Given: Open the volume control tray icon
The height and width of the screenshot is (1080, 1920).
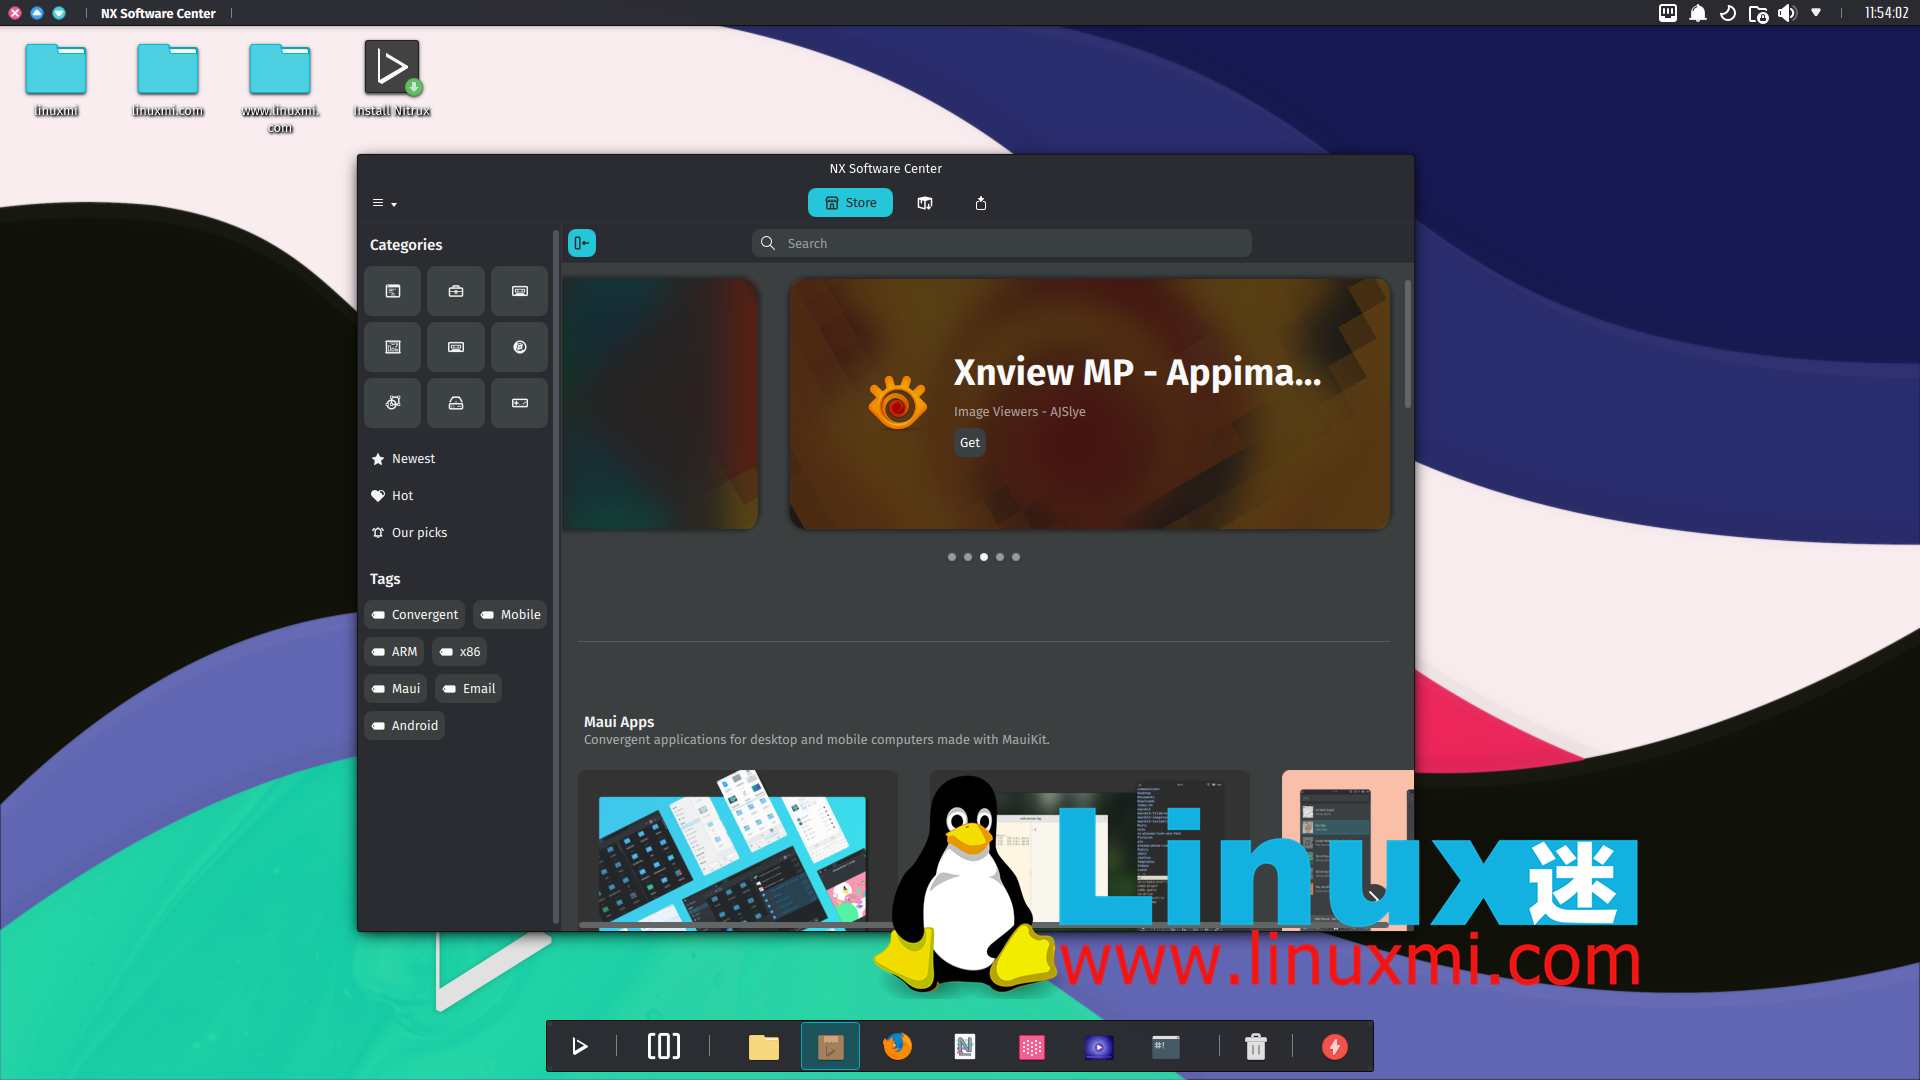Looking at the screenshot, I should click(1787, 13).
